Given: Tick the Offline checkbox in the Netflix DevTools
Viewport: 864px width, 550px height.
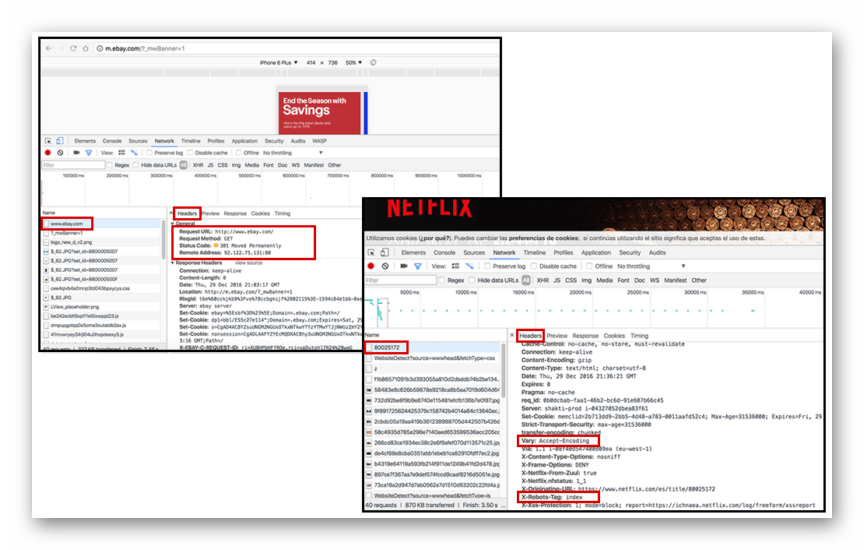Looking at the screenshot, I should coord(589,266).
